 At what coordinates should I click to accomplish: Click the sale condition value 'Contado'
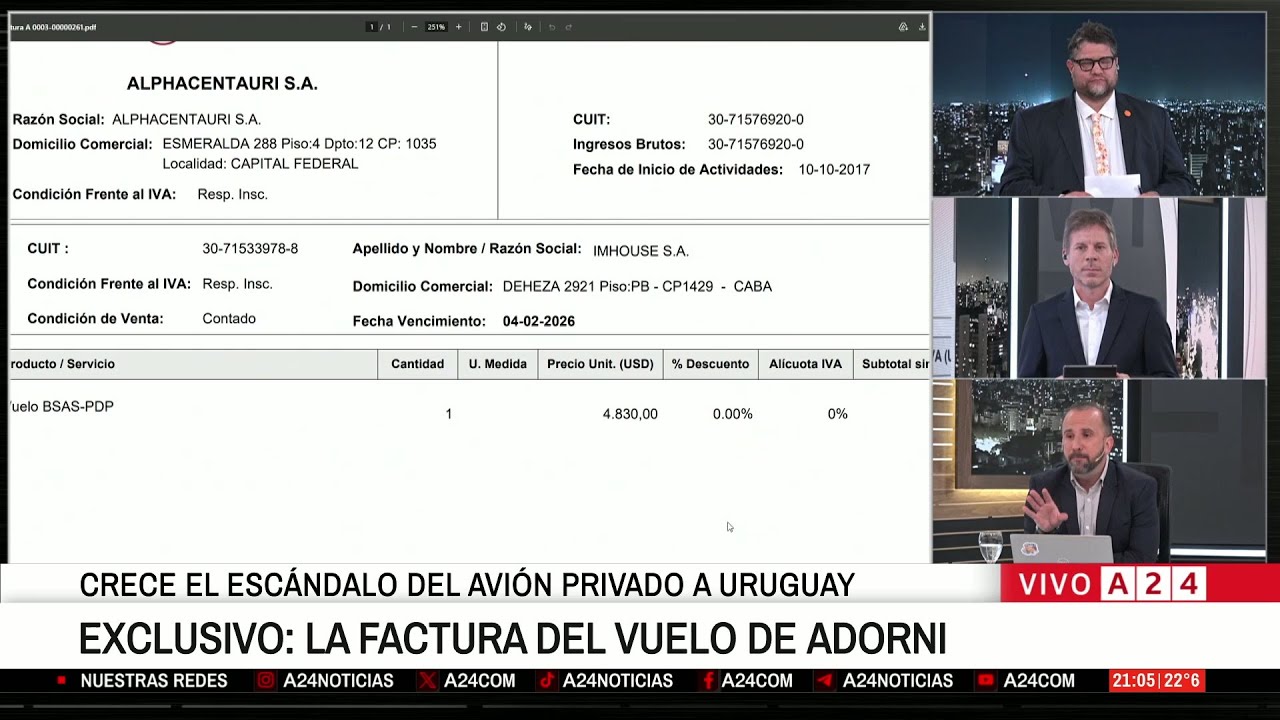[x=229, y=319]
